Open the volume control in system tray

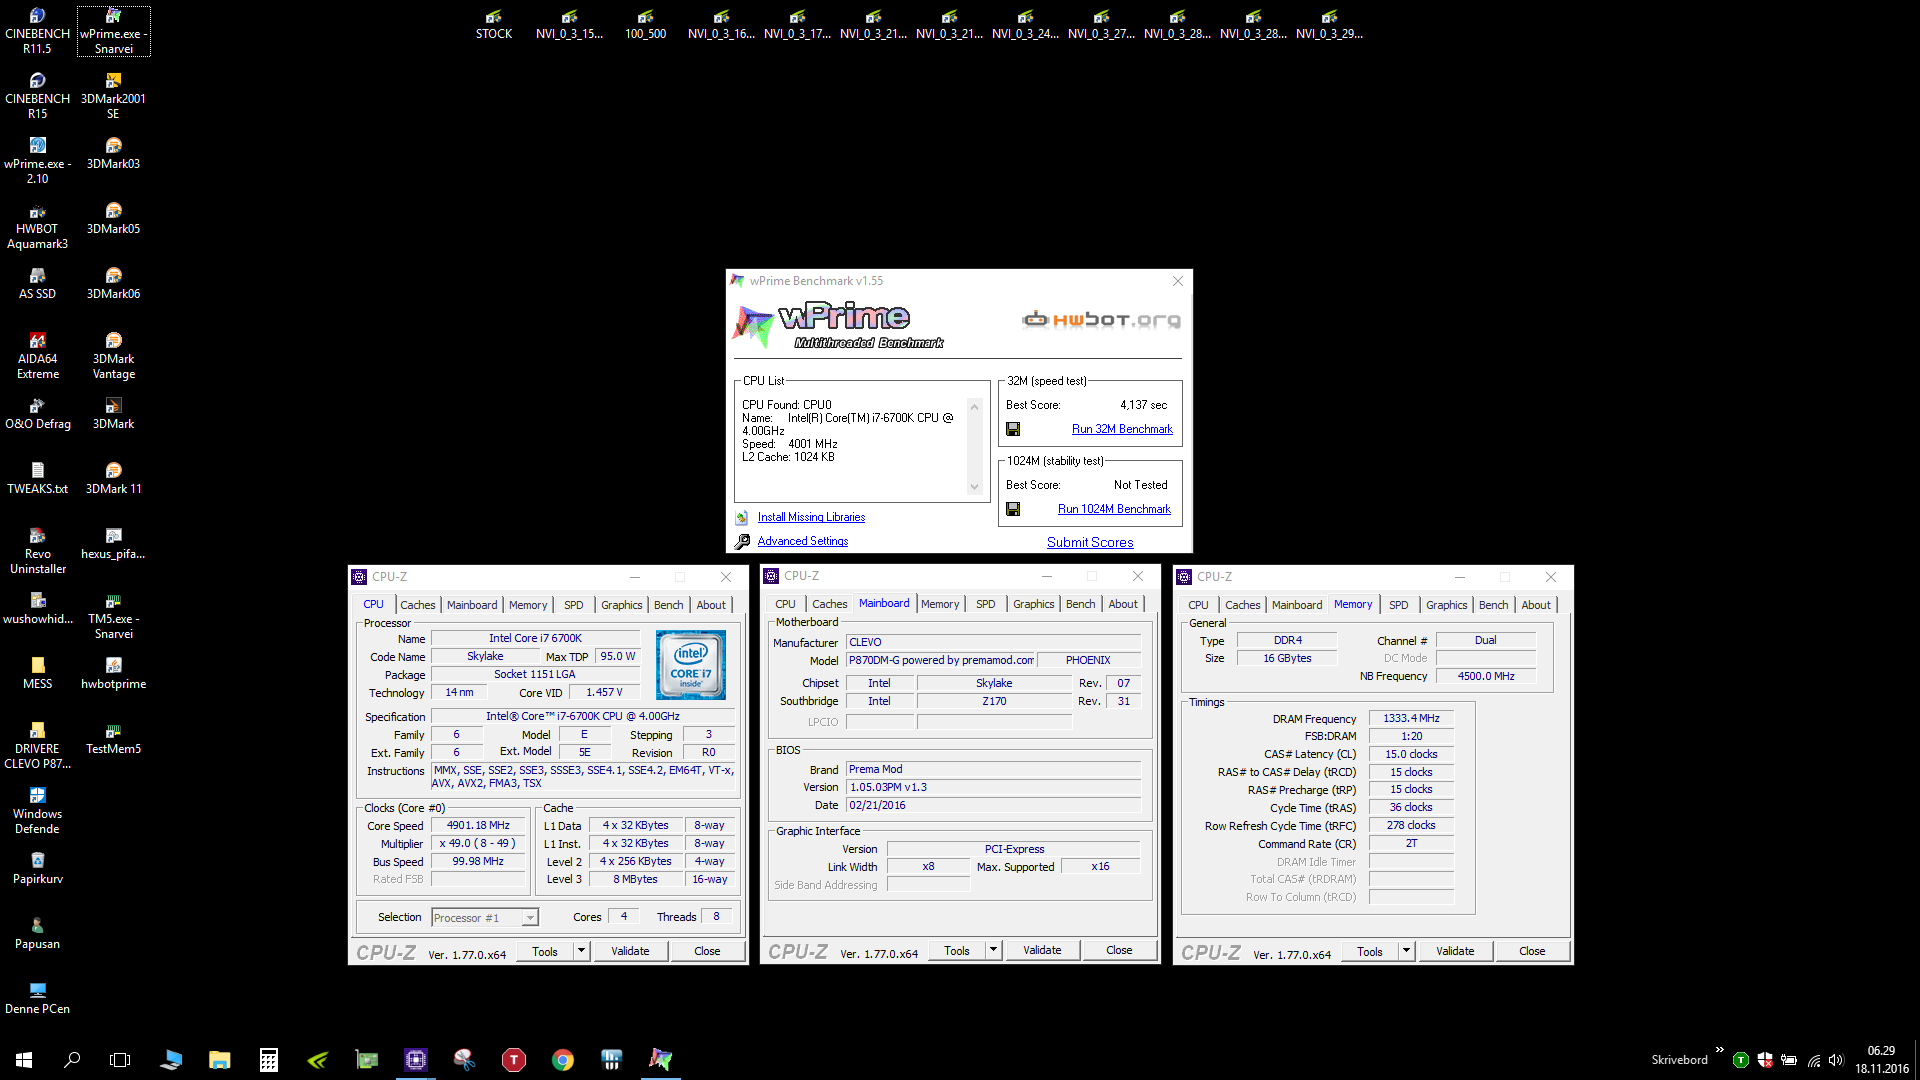(x=1835, y=1060)
